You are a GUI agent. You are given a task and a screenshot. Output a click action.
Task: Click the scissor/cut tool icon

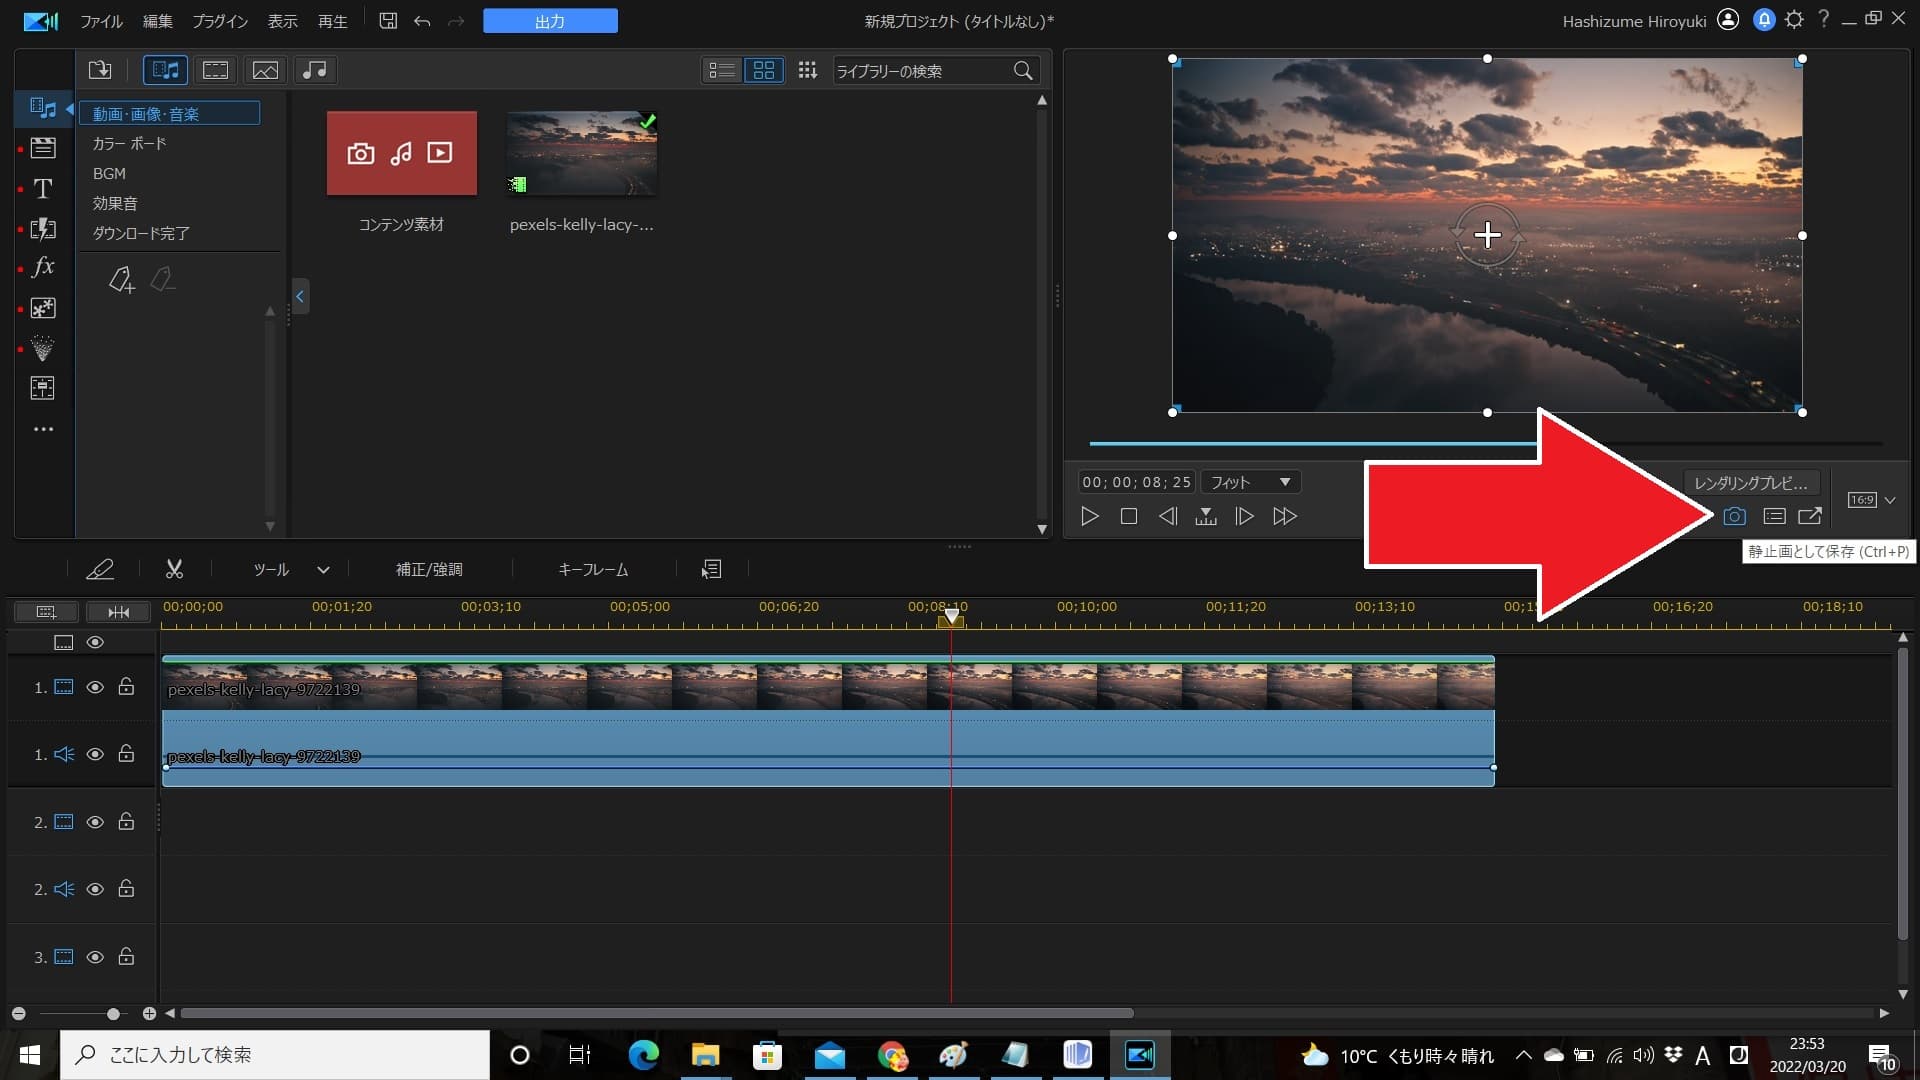(x=173, y=568)
